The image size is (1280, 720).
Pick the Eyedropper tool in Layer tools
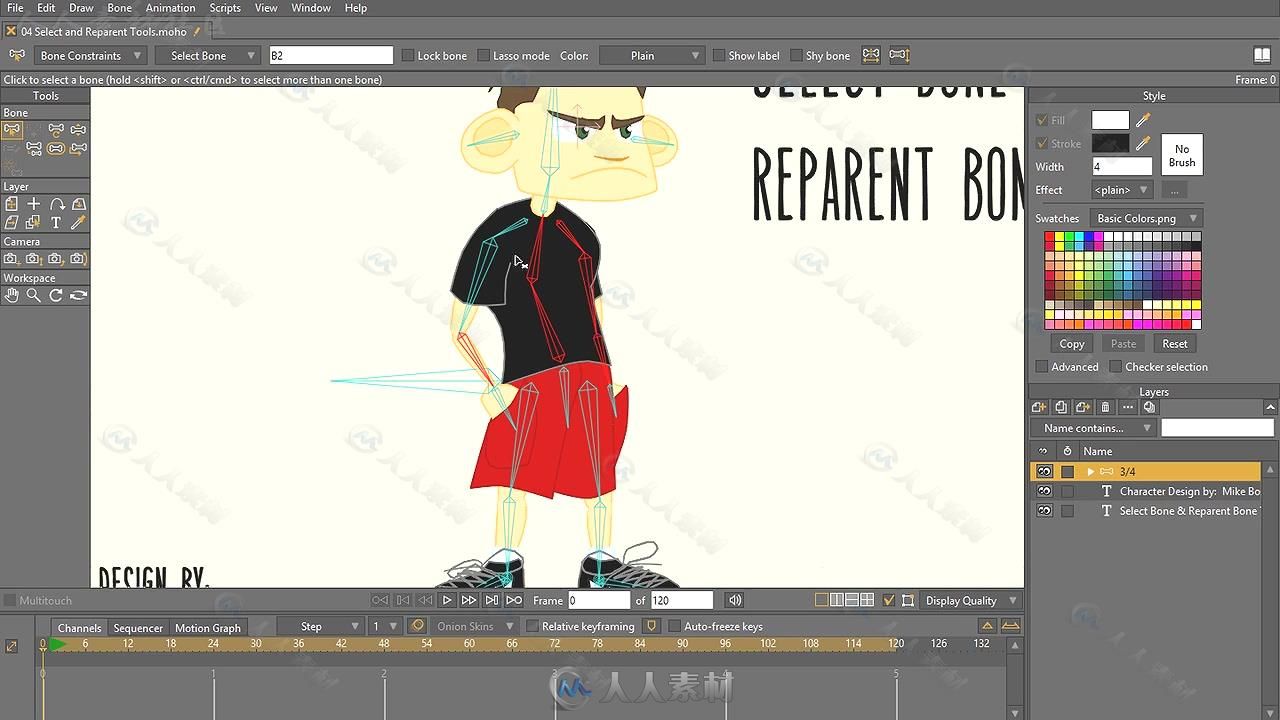(x=78, y=222)
